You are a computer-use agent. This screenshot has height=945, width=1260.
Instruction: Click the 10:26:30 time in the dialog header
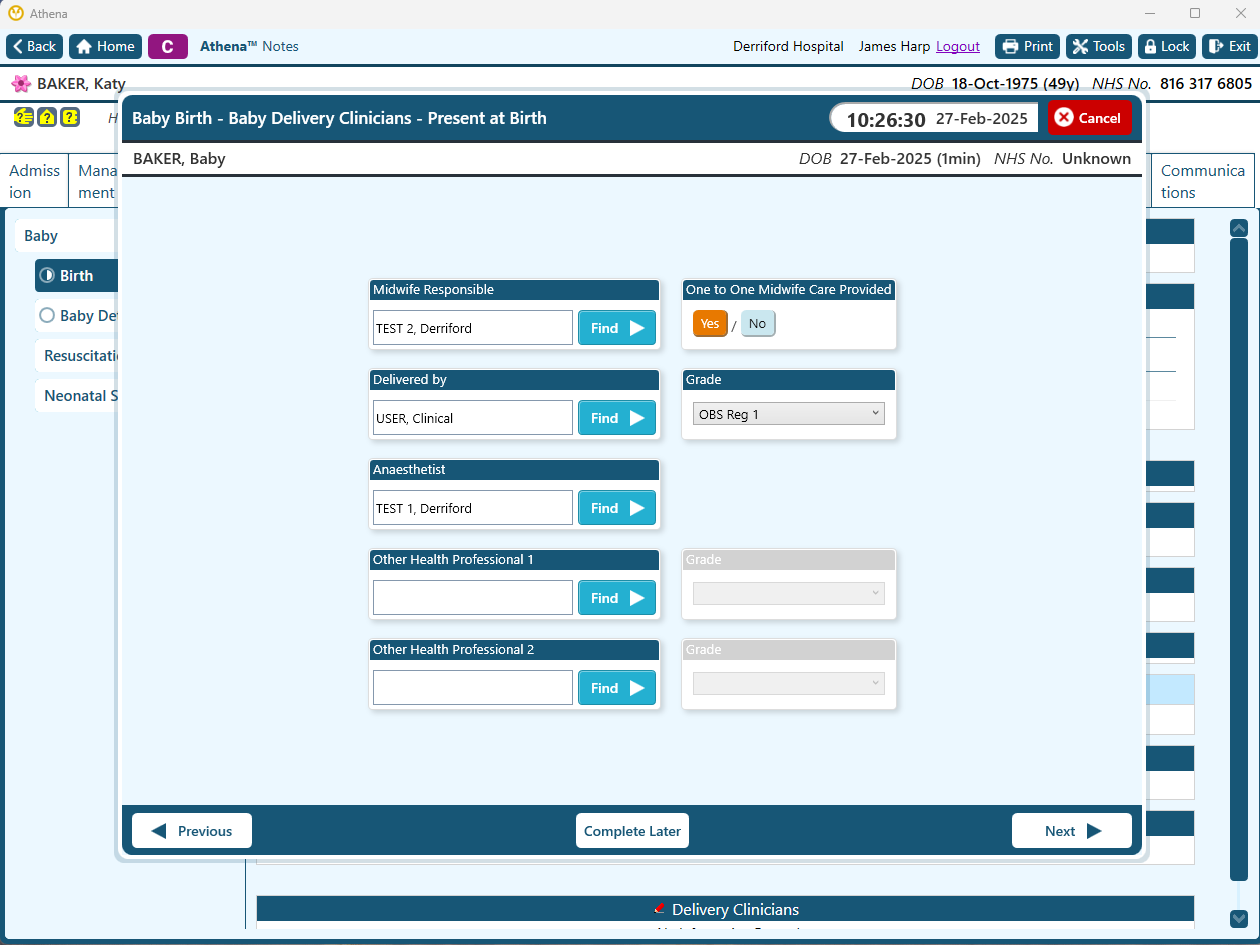pyautogui.click(x=886, y=120)
